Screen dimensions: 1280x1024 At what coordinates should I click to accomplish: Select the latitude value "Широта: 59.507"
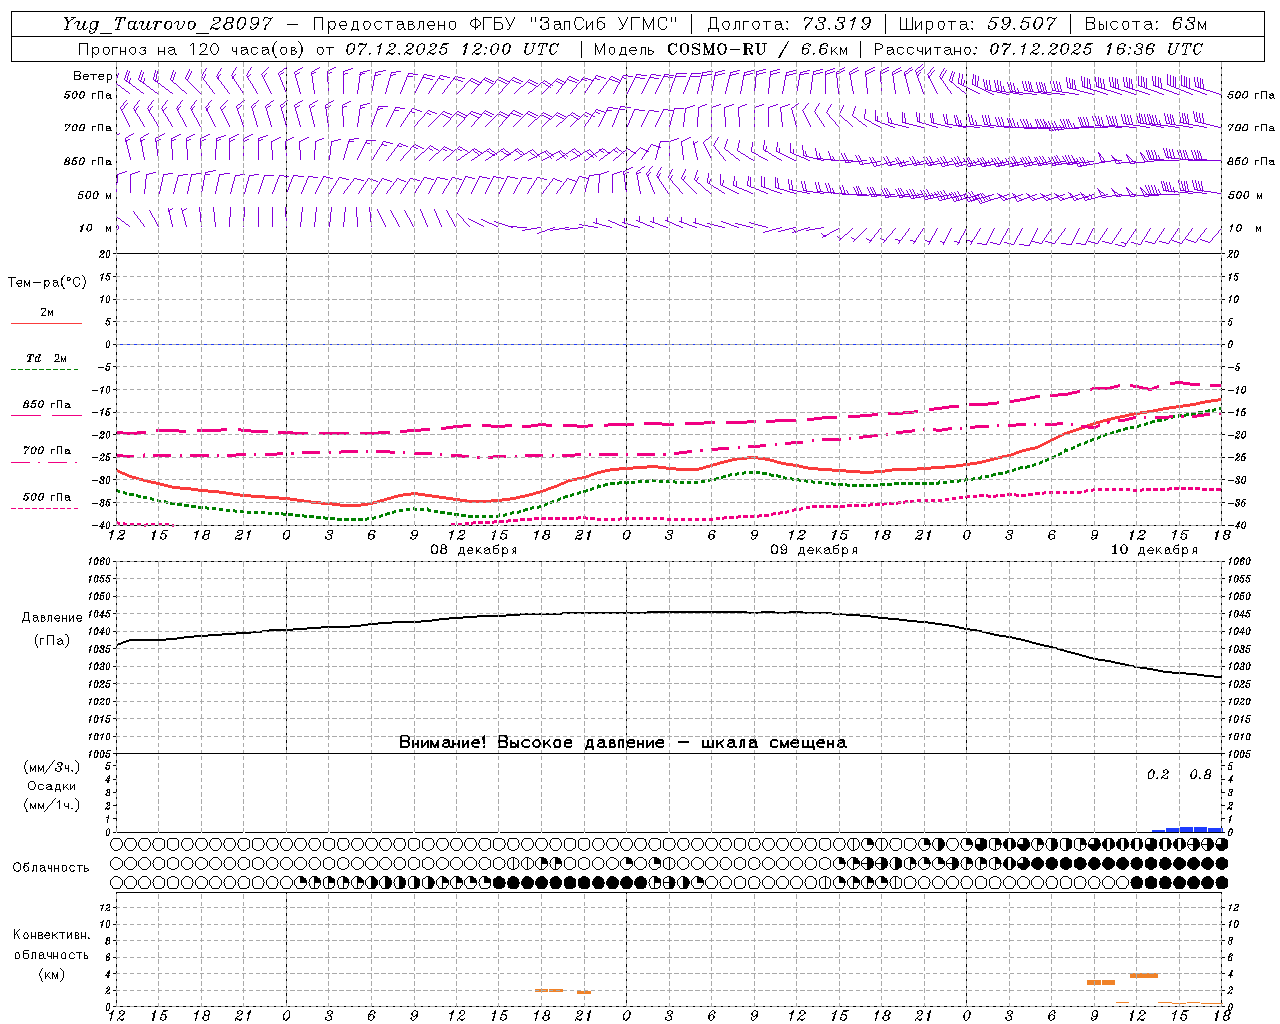pyautogui.click(x=977, y=24)
